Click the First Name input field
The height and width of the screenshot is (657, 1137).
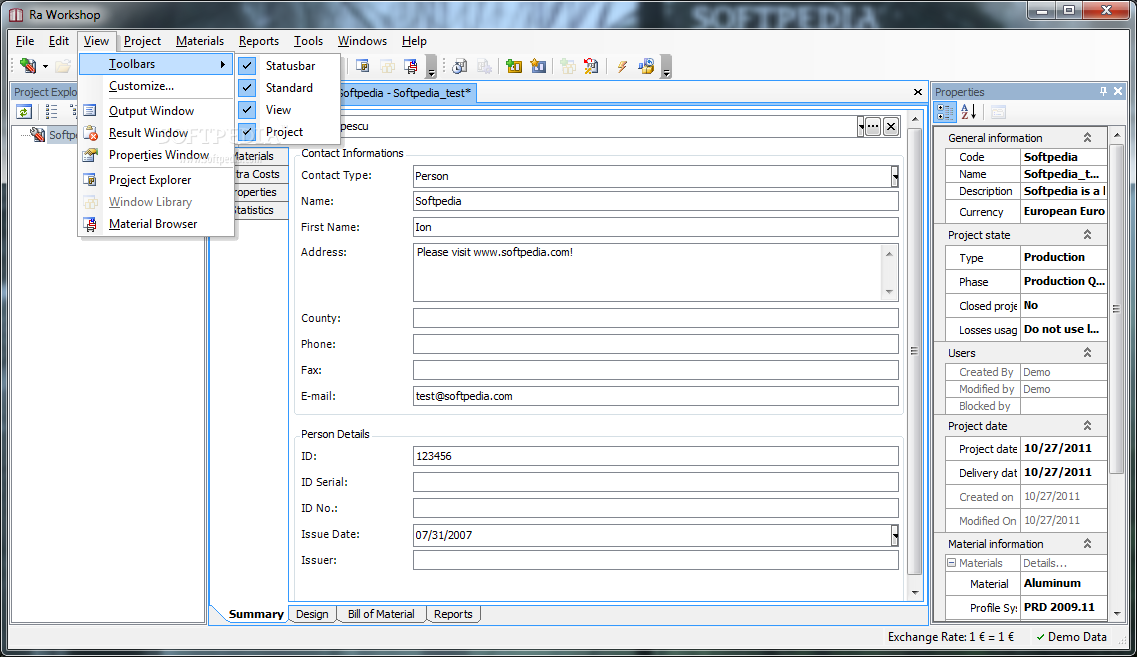[x=656, y=227]
